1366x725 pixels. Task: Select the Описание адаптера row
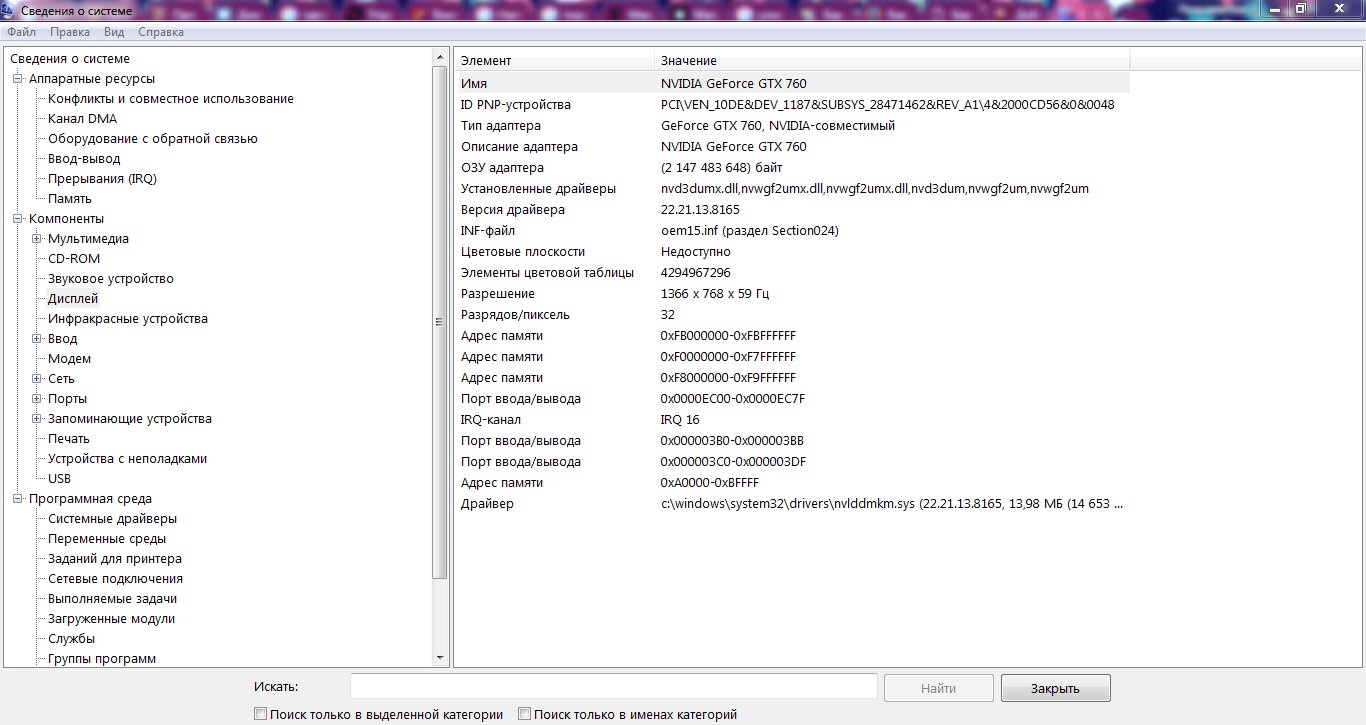[x=793, y=147]
